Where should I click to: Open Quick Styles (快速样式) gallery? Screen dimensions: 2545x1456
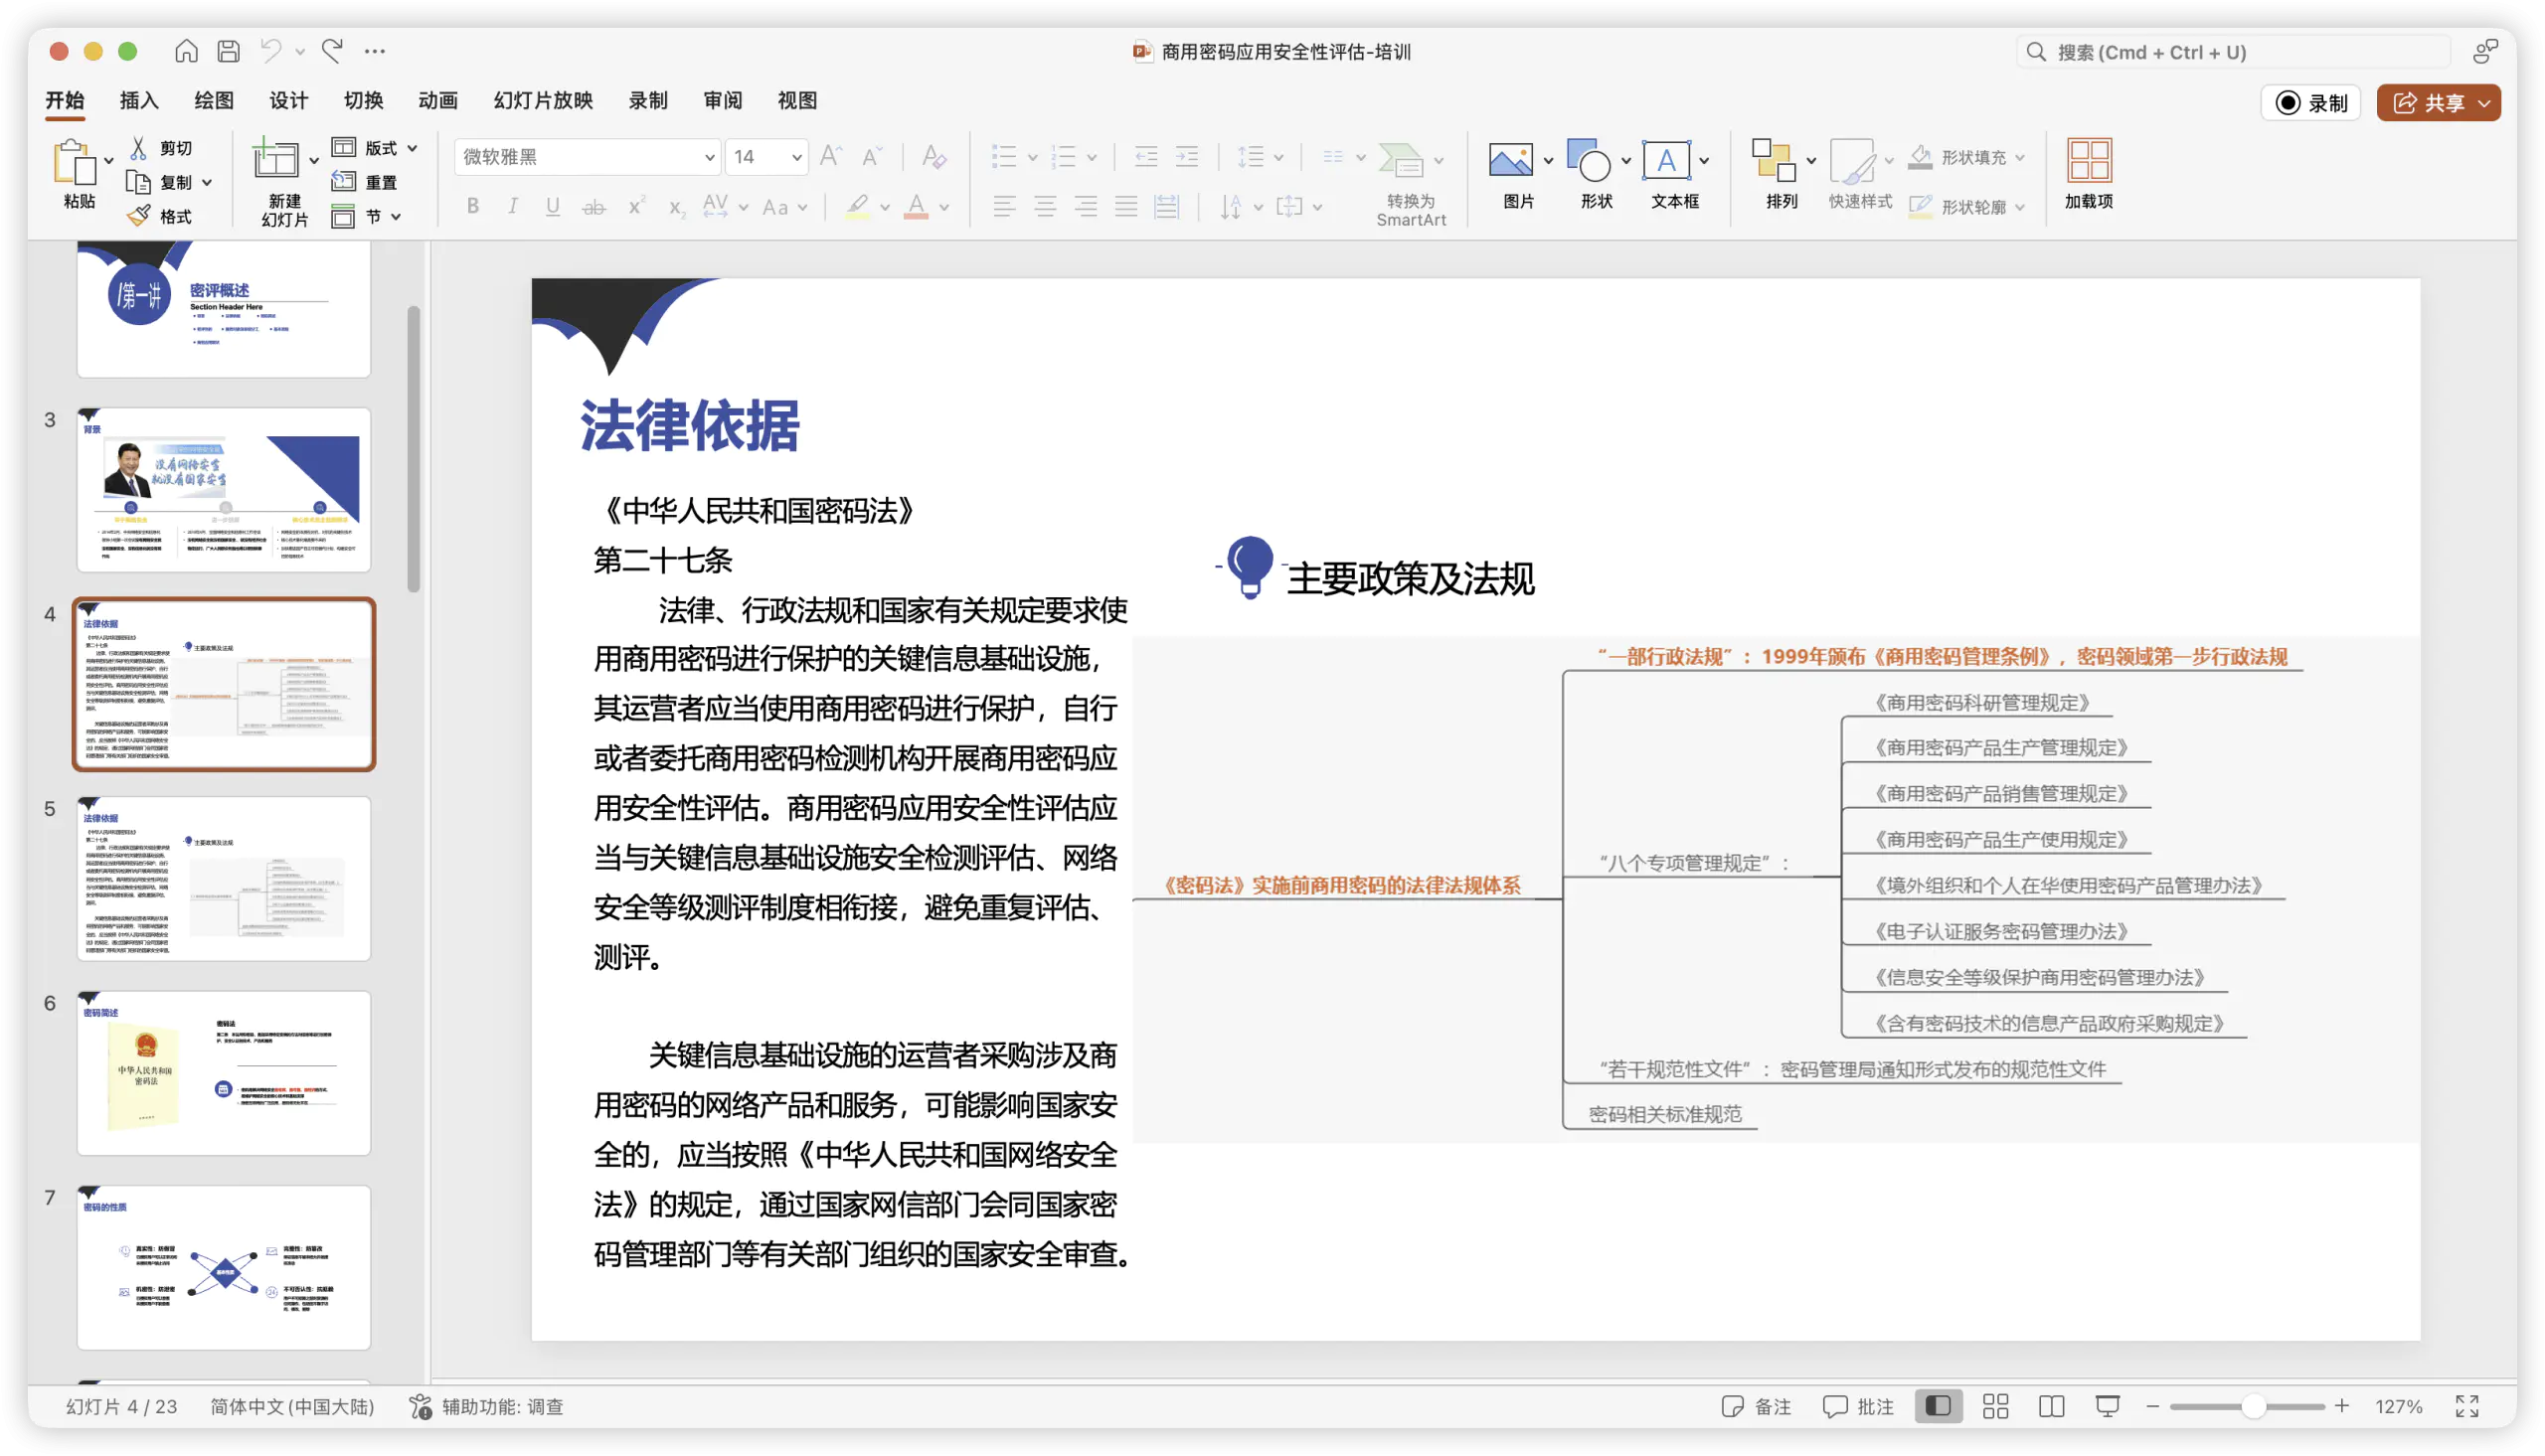(x=1852, y=160)
